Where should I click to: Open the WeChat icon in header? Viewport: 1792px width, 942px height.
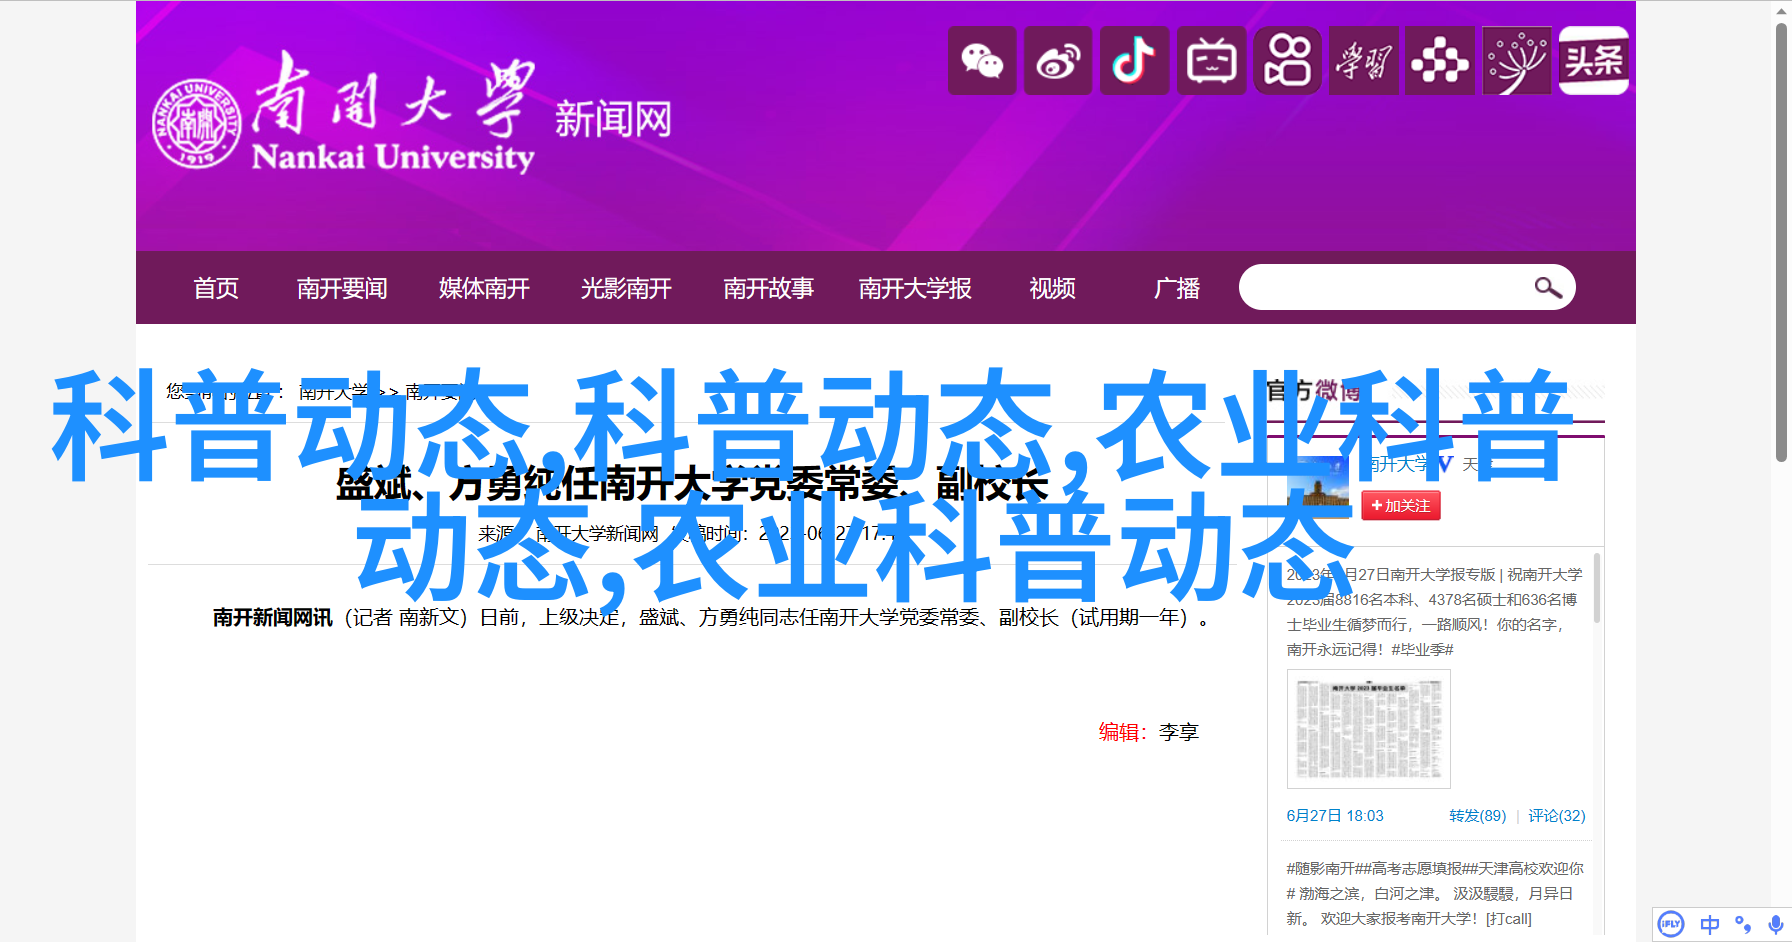click(x=982, y=61)
